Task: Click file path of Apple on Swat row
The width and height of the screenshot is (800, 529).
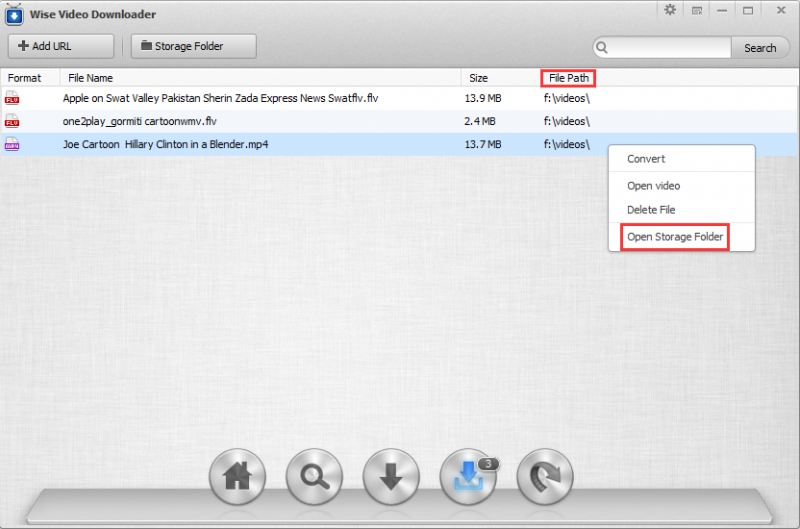Action: tap(566, 98)
